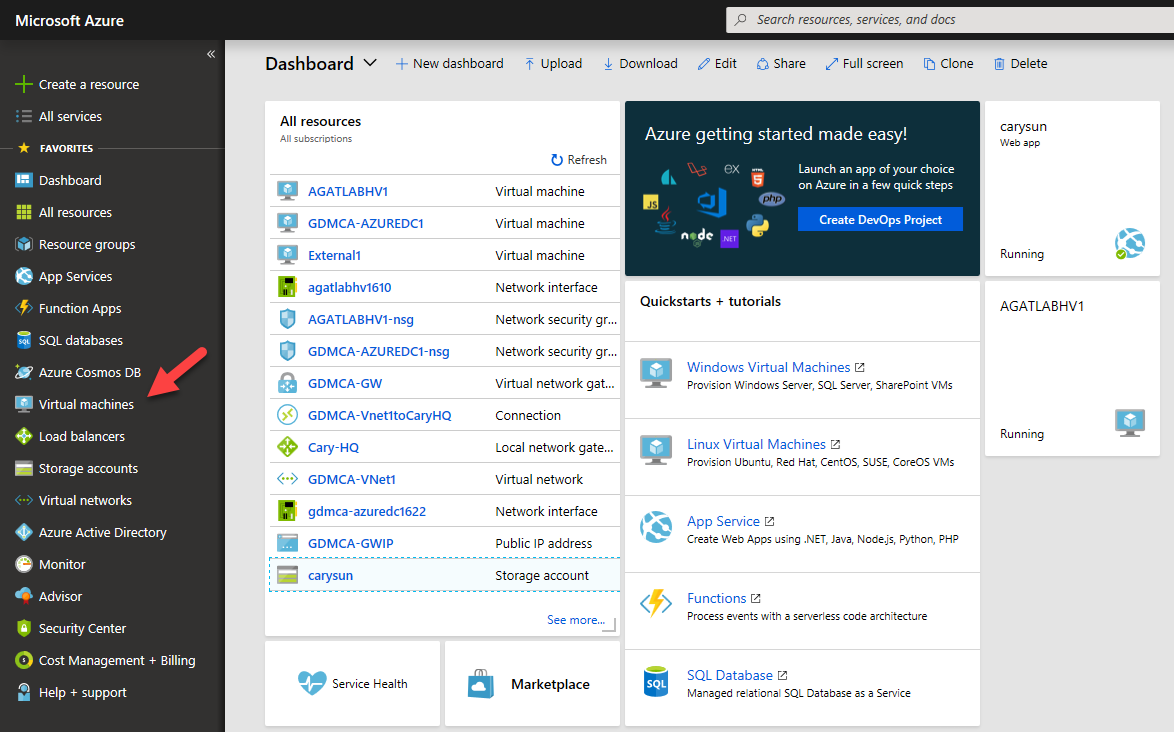The image size is (1174, 732).
Task: Click the Azure Active Directory icon
Action: pos(24,532)
